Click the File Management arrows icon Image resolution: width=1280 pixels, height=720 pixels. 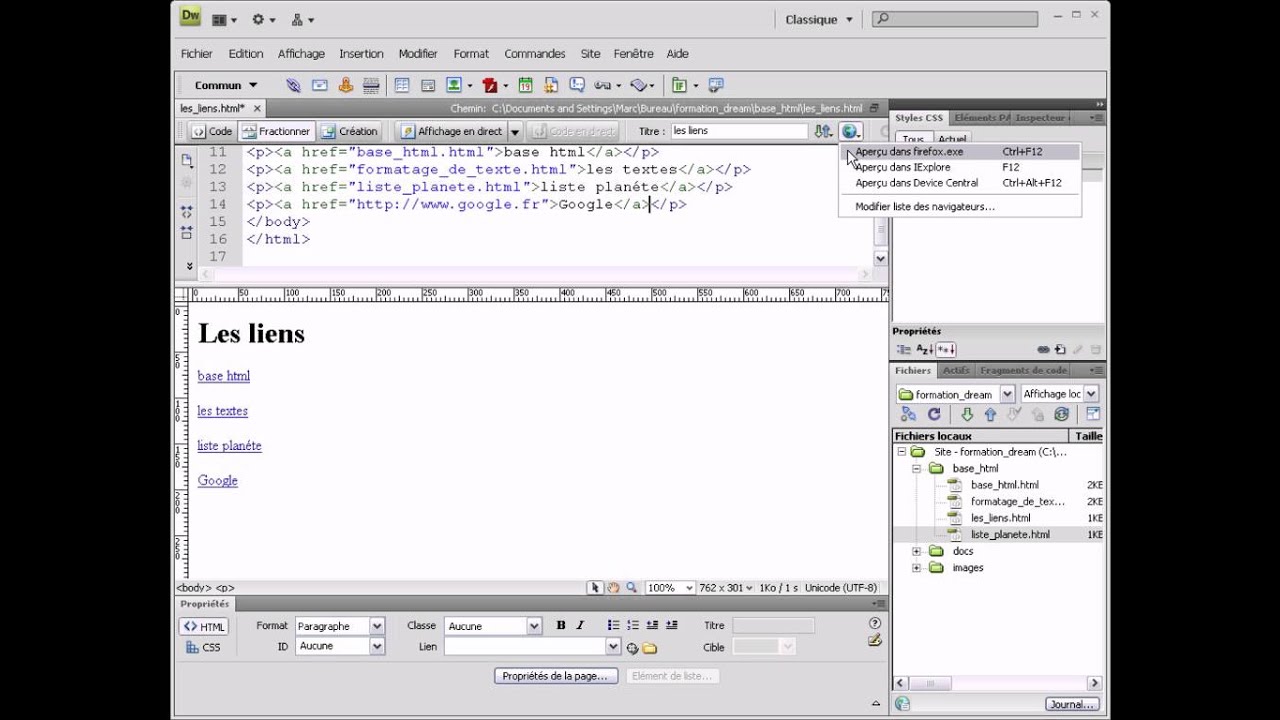click(x=822, y=131)
